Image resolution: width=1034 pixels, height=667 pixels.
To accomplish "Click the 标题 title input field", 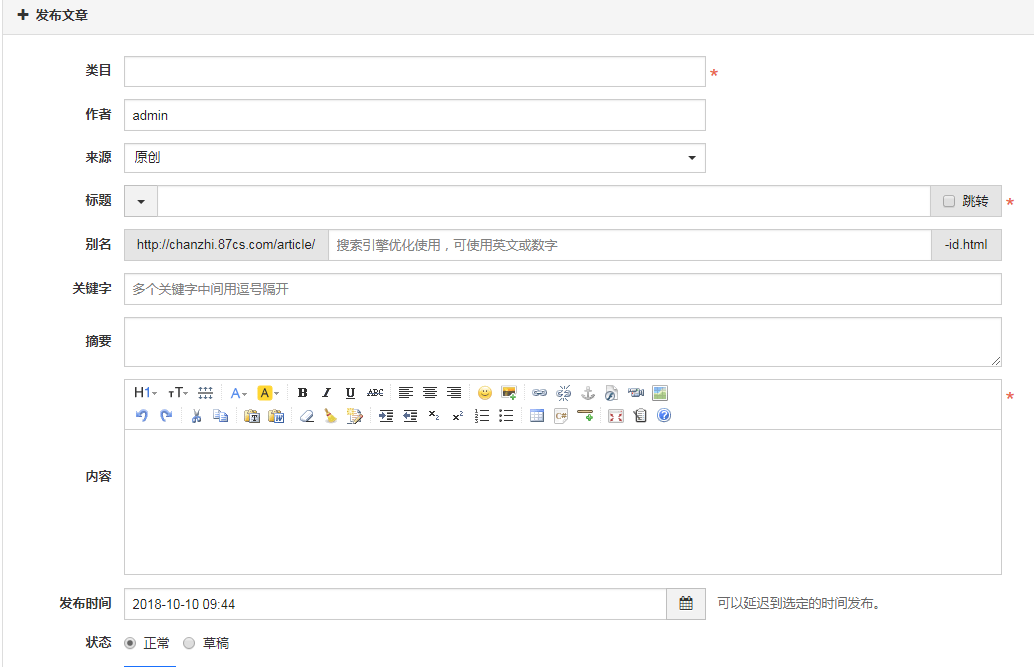I will point(544,201).
